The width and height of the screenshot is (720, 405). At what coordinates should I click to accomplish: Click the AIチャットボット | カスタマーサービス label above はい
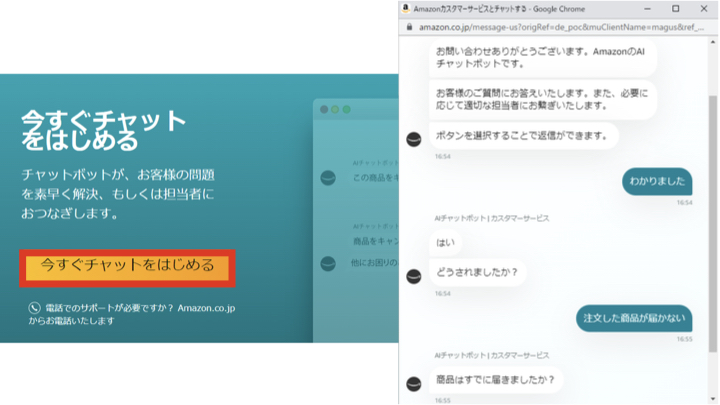click(x=491, y=218)
